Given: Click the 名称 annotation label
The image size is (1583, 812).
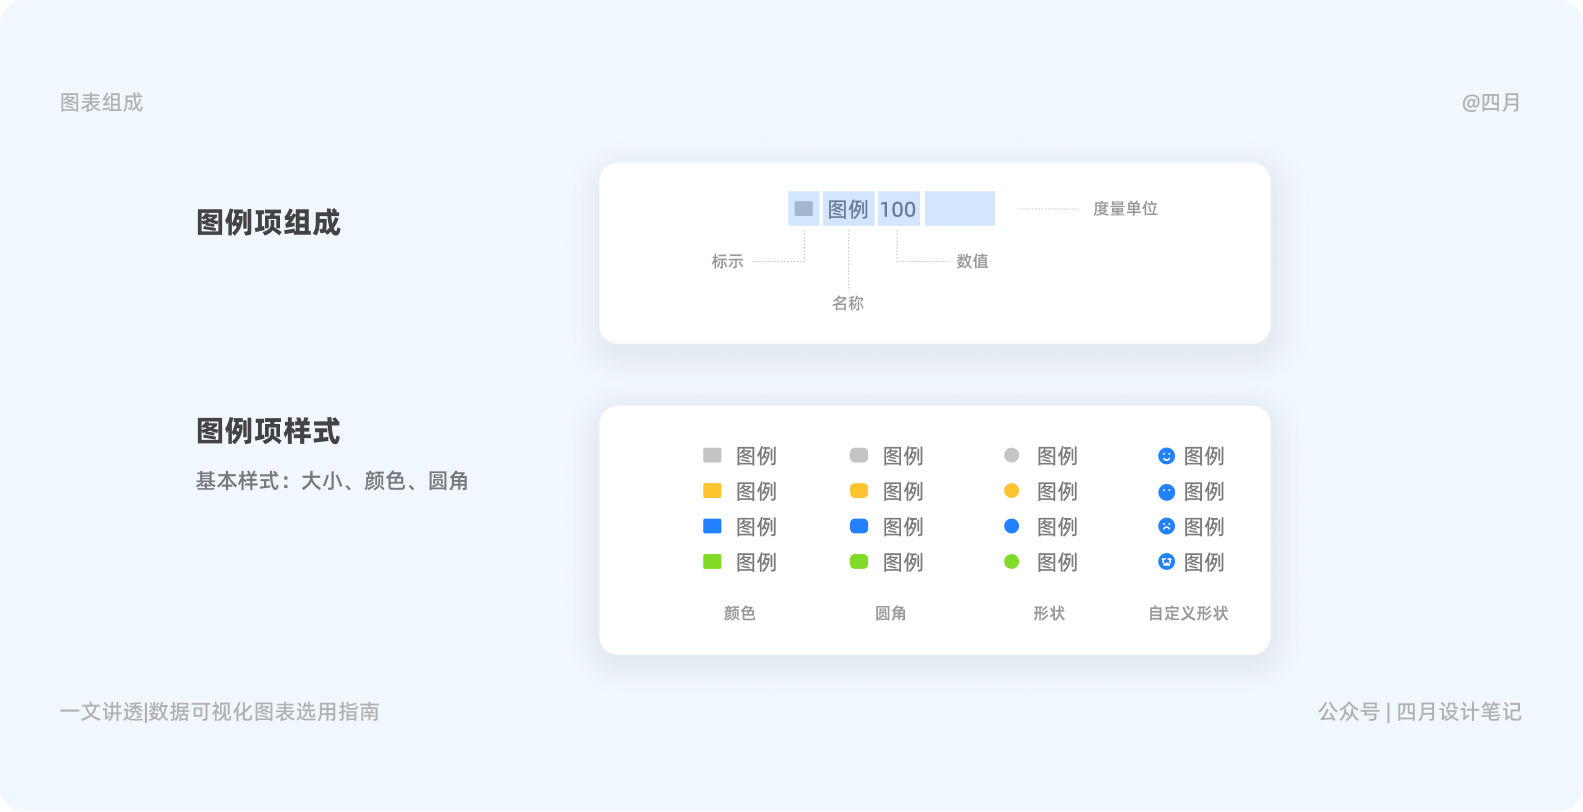Looking at the screenshot, I should click(848, 304).
